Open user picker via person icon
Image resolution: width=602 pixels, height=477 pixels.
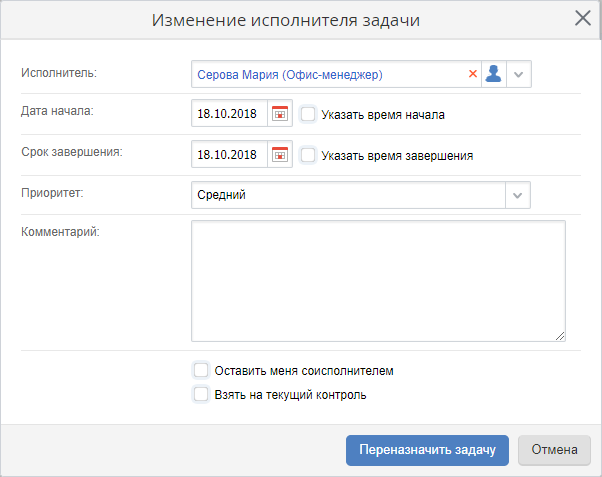(x=493, y=74)
